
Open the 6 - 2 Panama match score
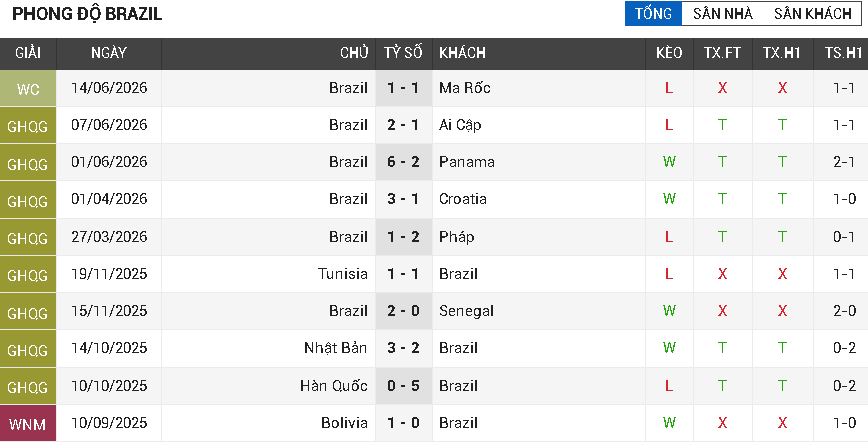click(404, 162)
